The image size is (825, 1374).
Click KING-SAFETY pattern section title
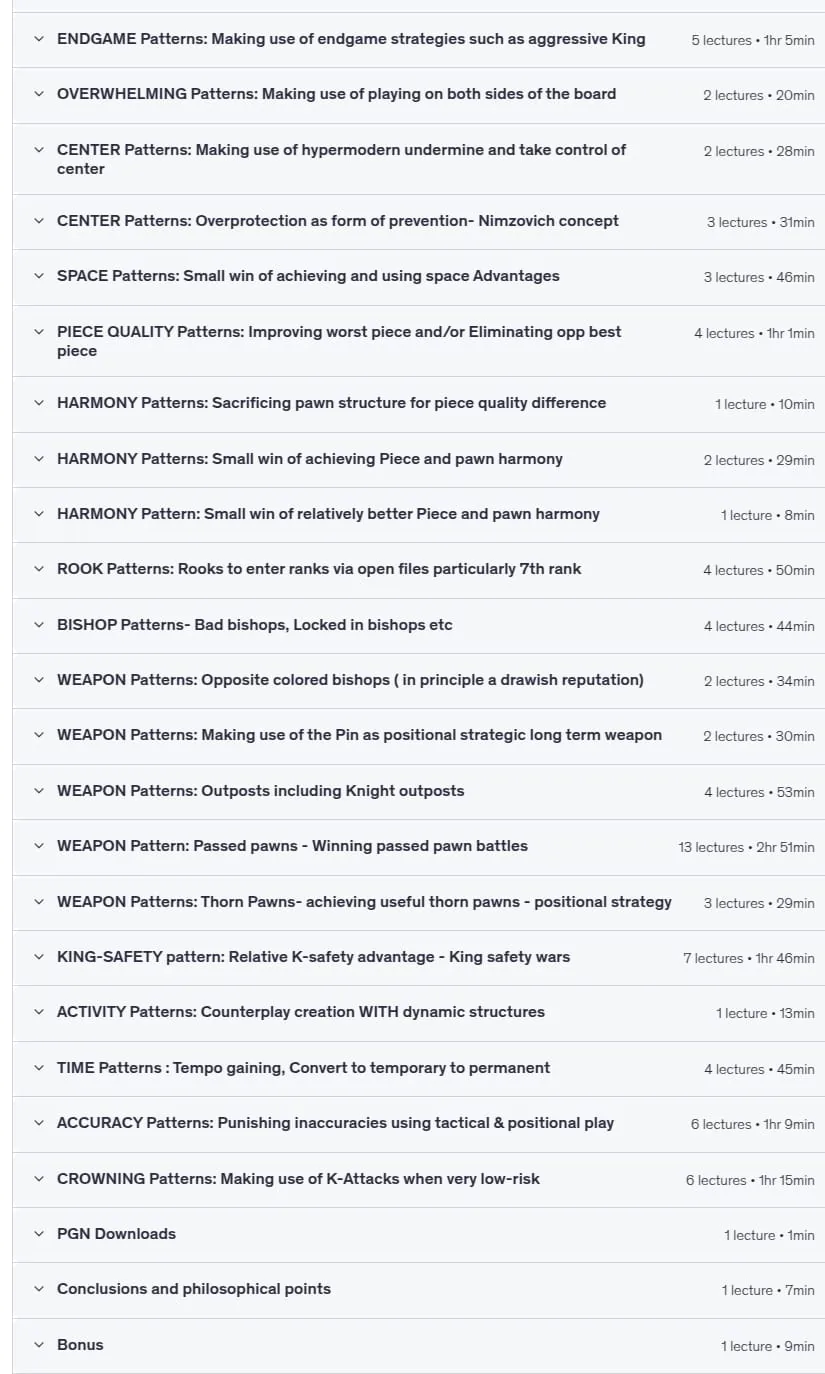[x=313, y=957]
